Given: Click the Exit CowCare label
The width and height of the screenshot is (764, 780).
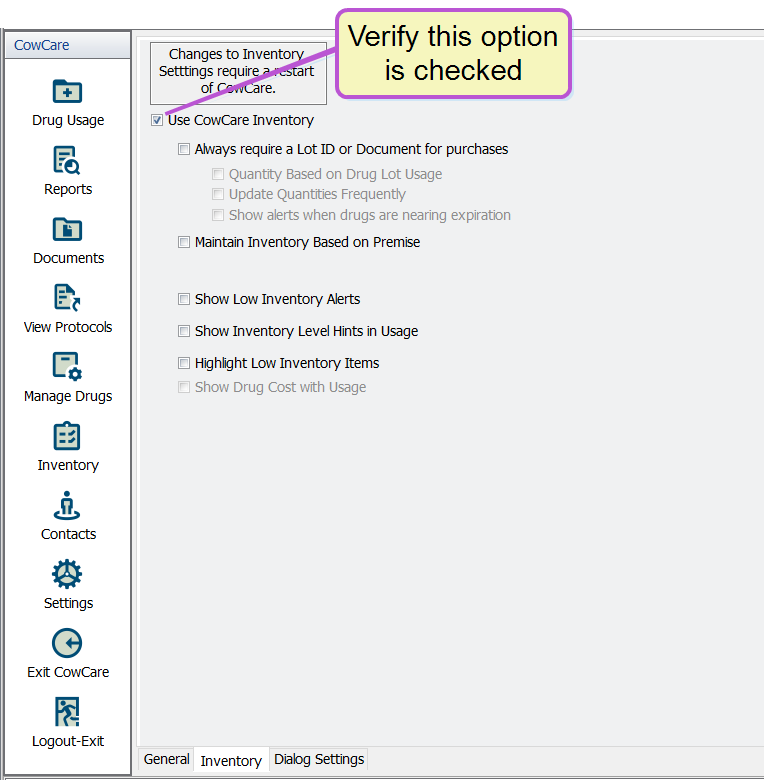Looking at the screenshot, I should (68, 672).
